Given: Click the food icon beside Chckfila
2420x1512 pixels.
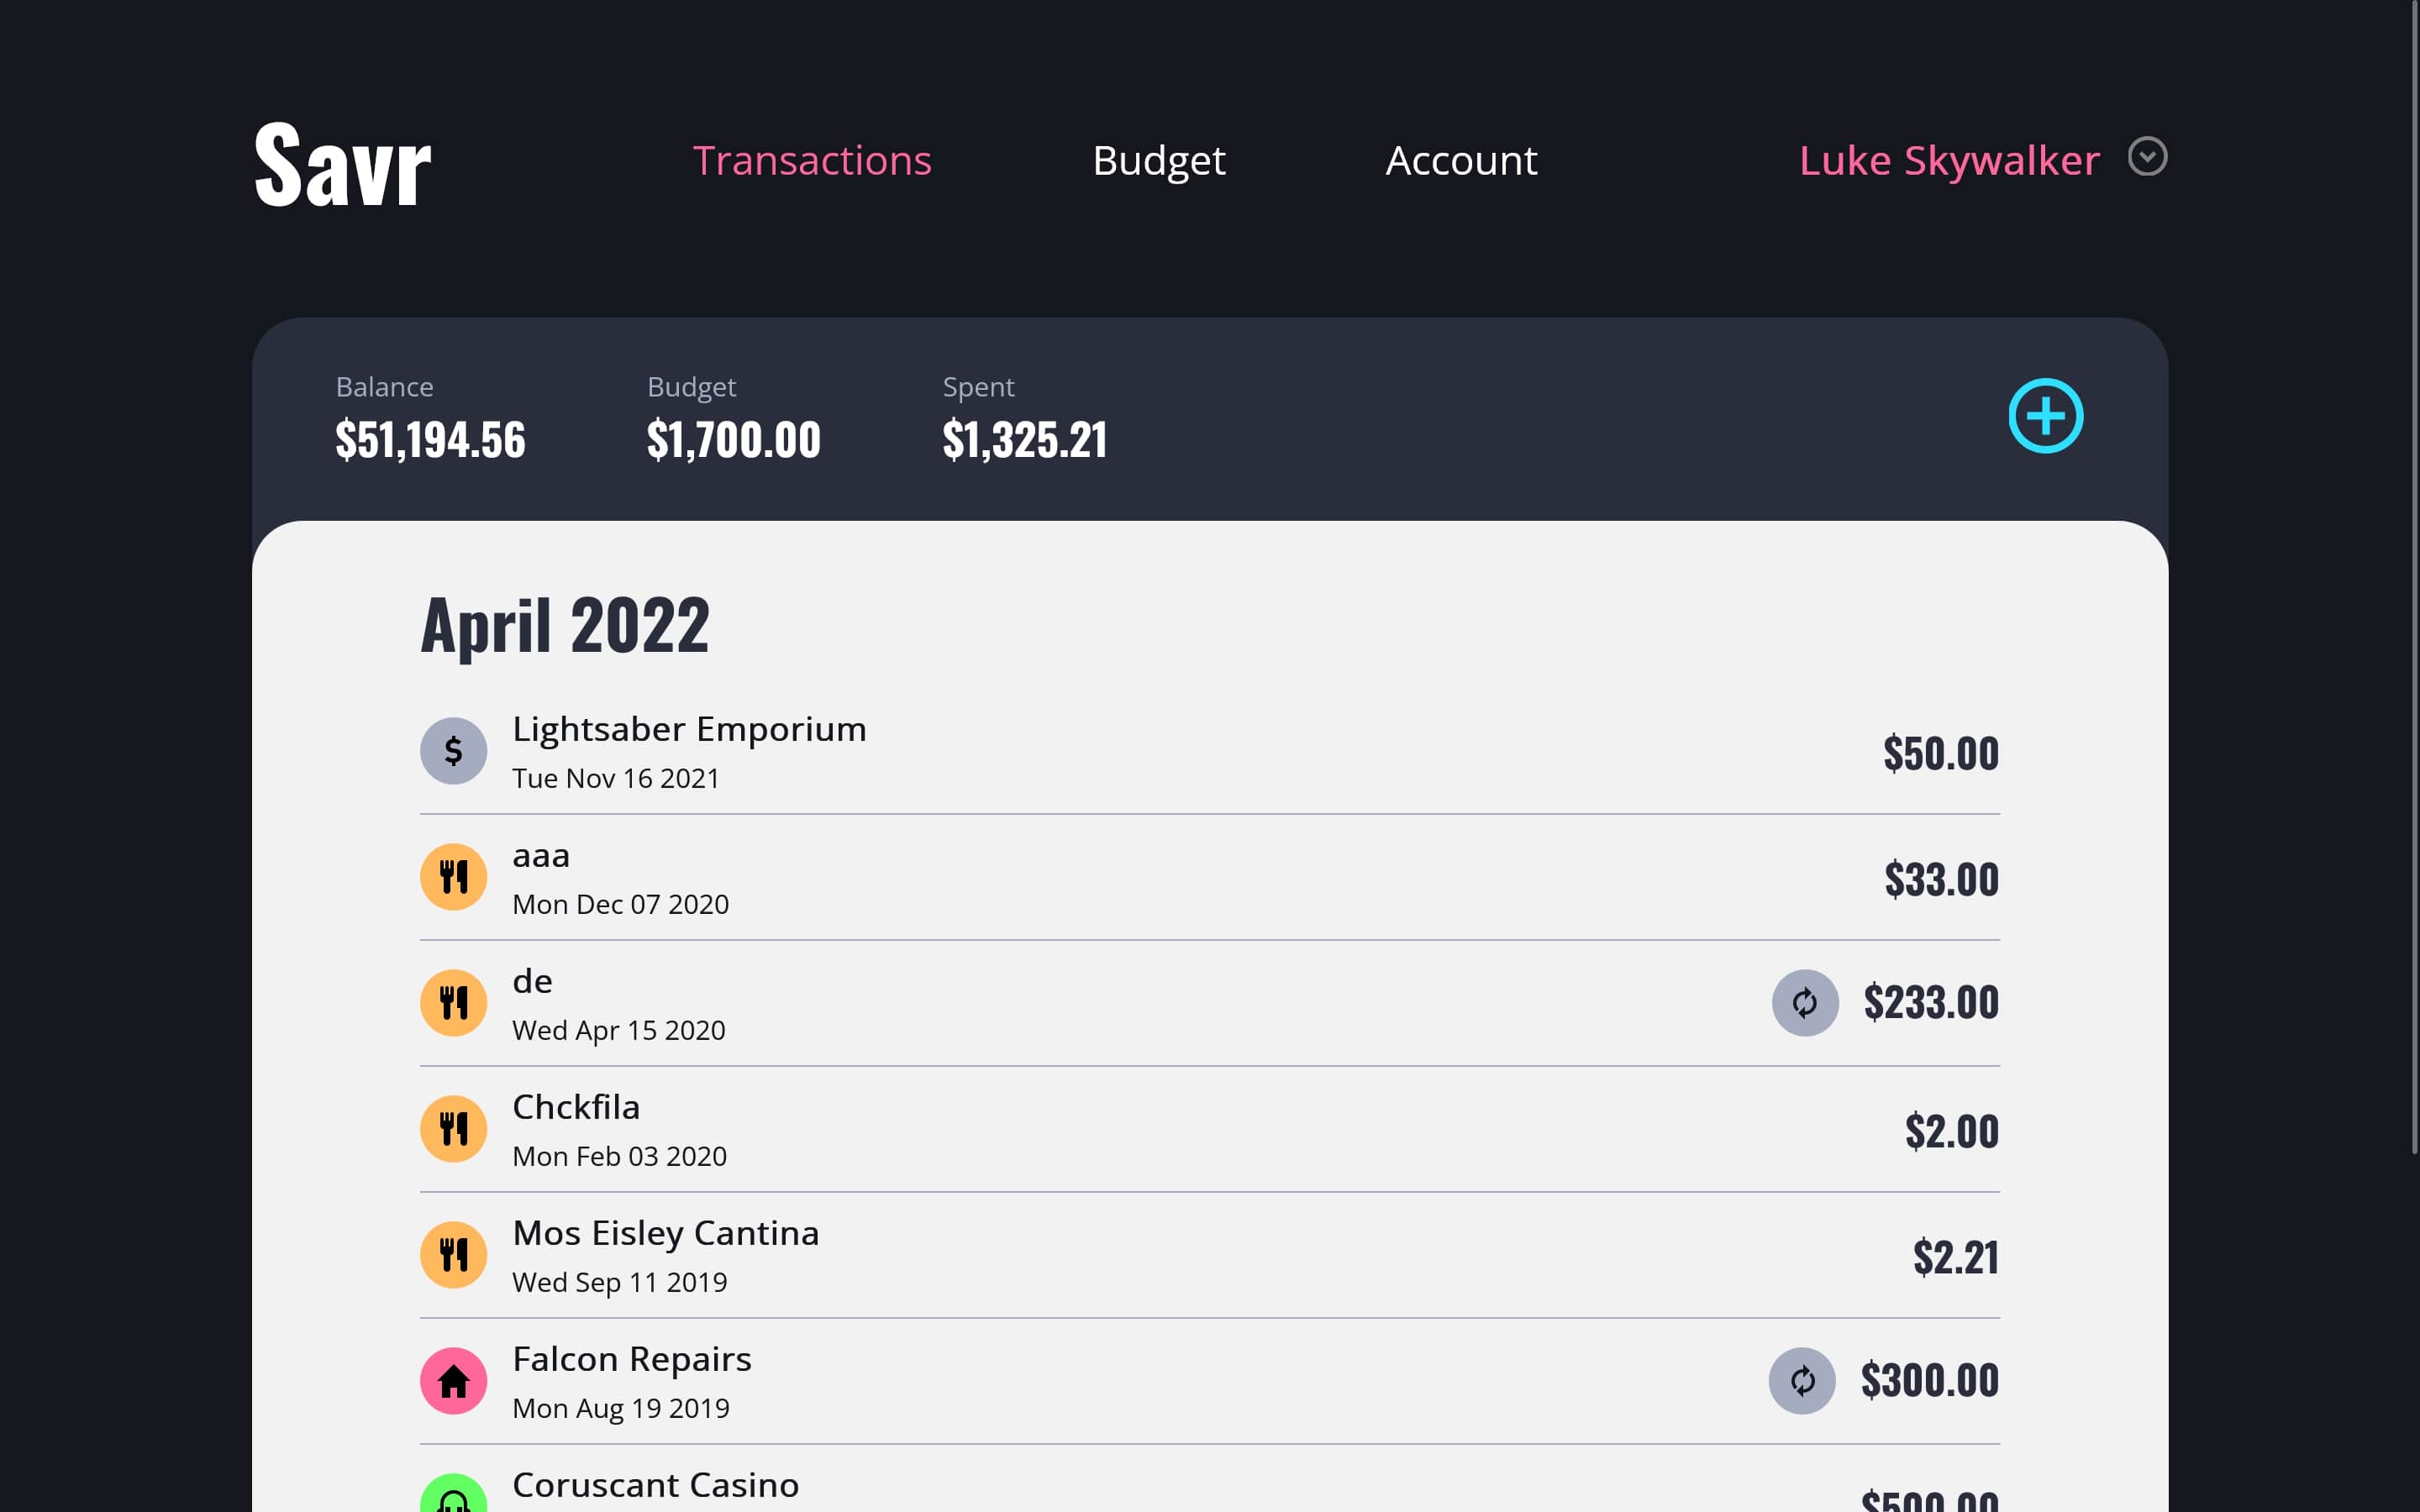Looking at the screenshot, I should [453, 1129].
